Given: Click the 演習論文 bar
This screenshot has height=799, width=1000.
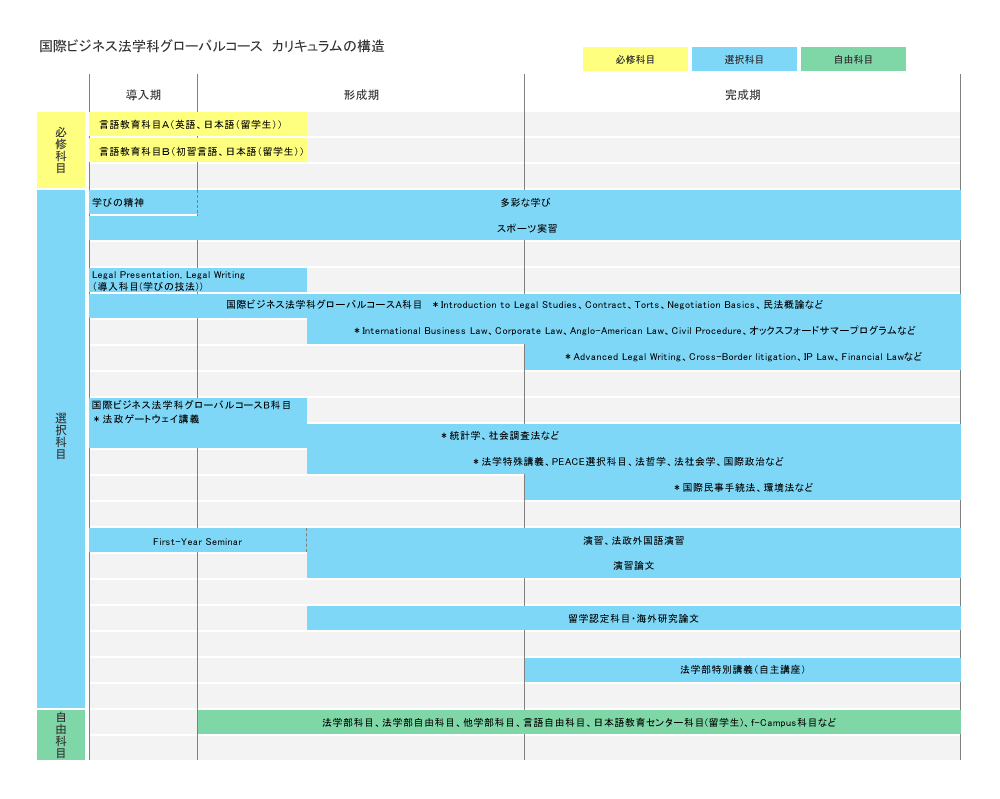Looking at the screenshot, I should pyautogui.click(x=634, y=566).
